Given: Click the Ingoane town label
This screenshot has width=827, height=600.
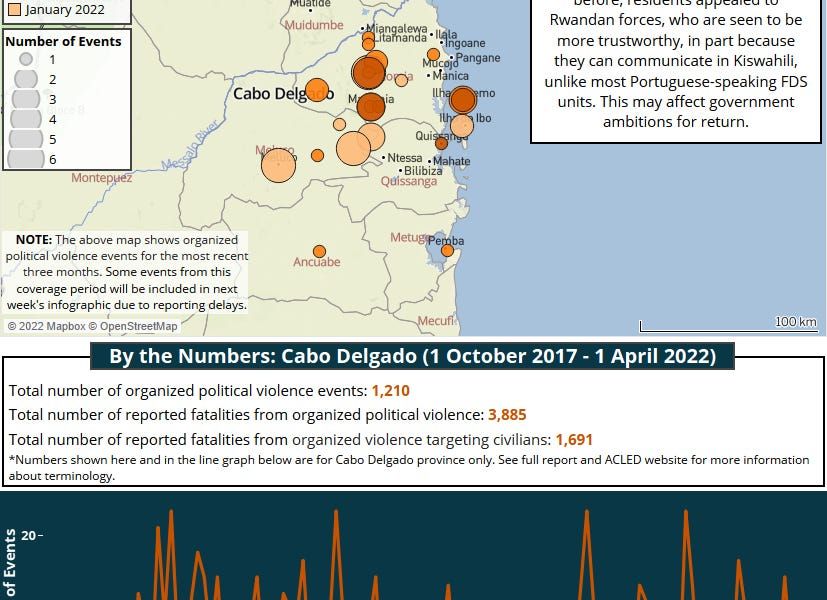Looking at the screenshot, I should [465, 43].
